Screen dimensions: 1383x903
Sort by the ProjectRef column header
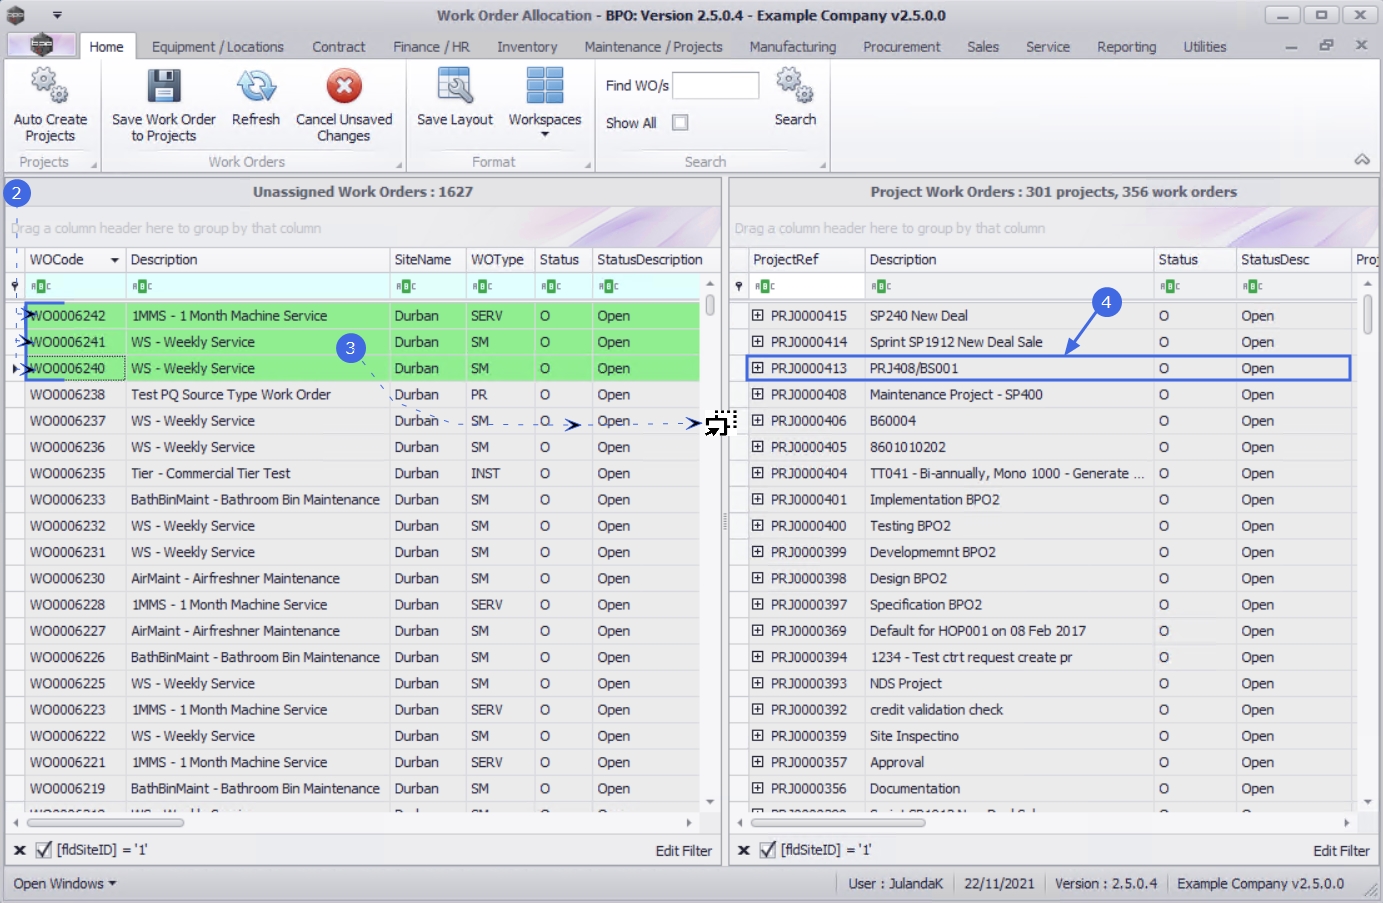point(807,260)
